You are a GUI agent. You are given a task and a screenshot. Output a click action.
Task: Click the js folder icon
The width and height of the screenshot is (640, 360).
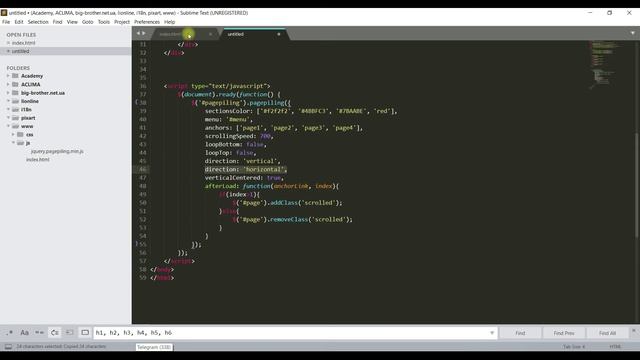click(x=20, y=143)
